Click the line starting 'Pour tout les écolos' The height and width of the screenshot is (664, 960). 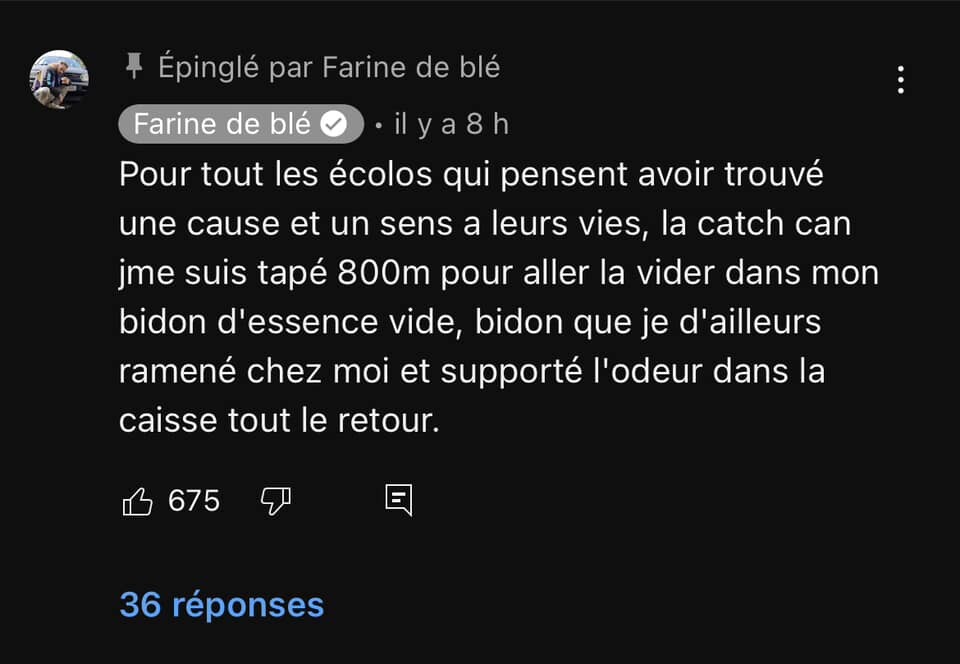pyautogui.click(x=471, y=174)
